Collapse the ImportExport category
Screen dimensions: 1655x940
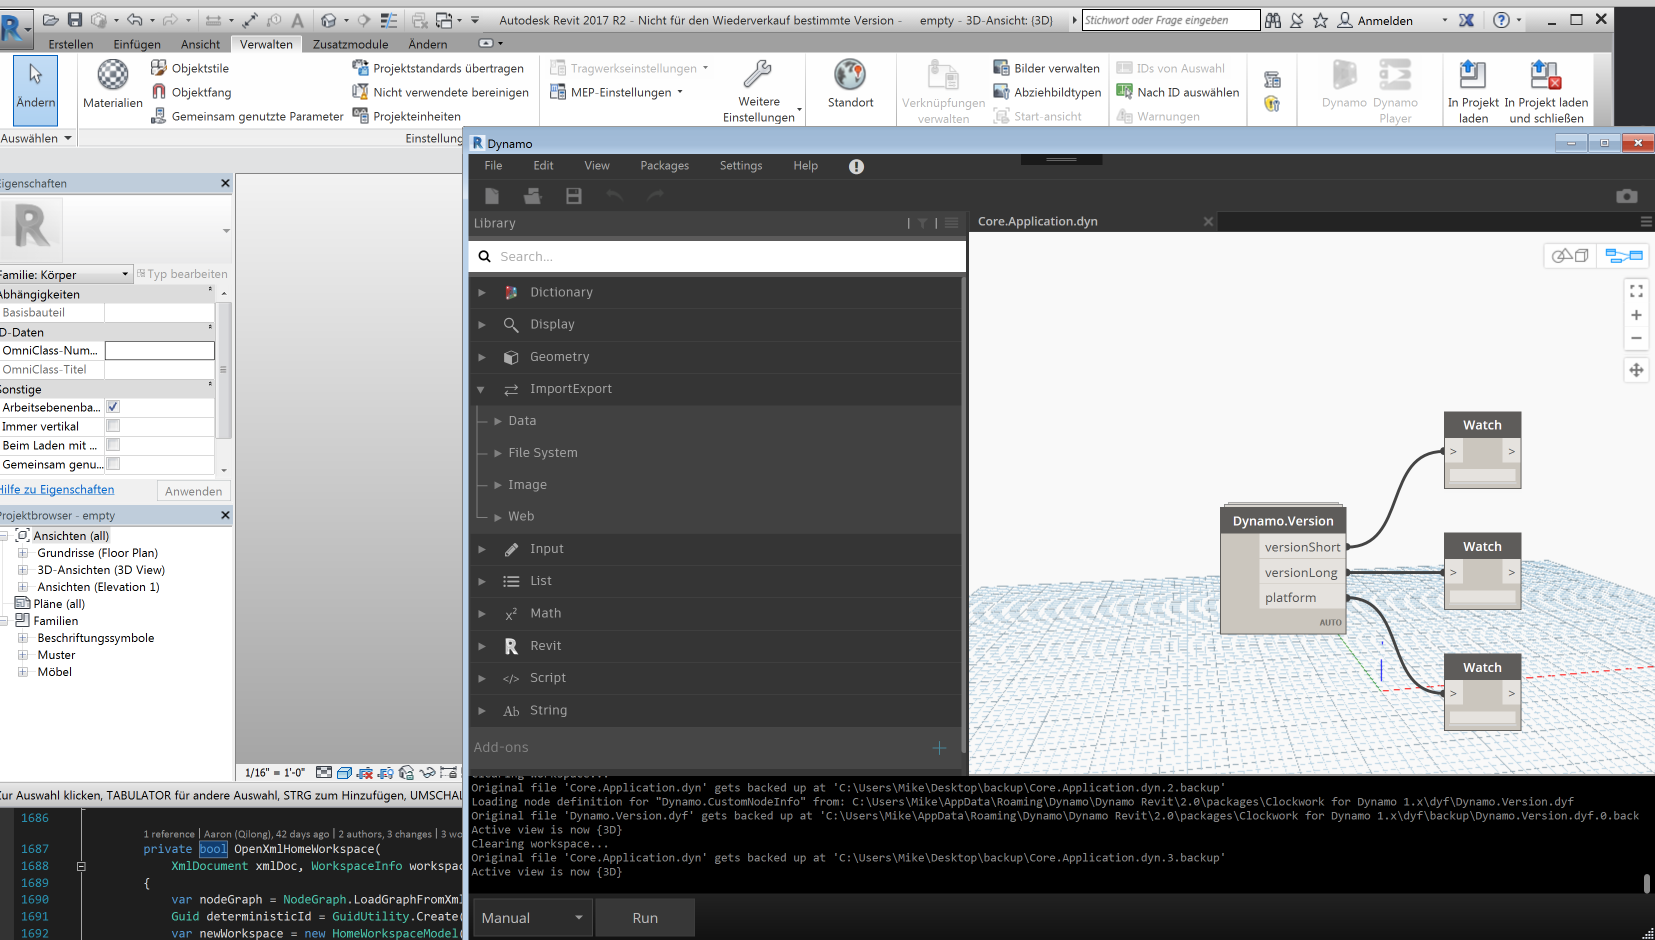(x=482, y=389)
